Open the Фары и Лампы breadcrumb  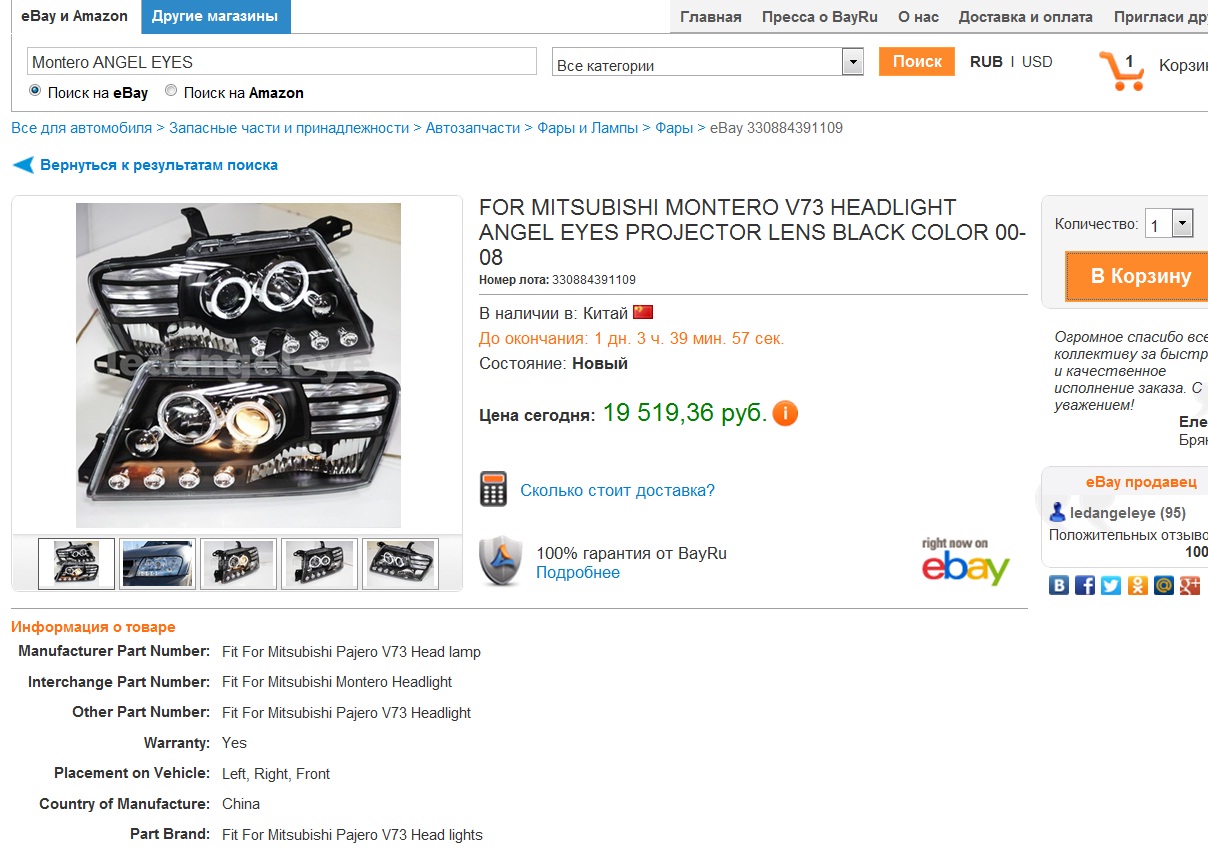tap(589, 128)
